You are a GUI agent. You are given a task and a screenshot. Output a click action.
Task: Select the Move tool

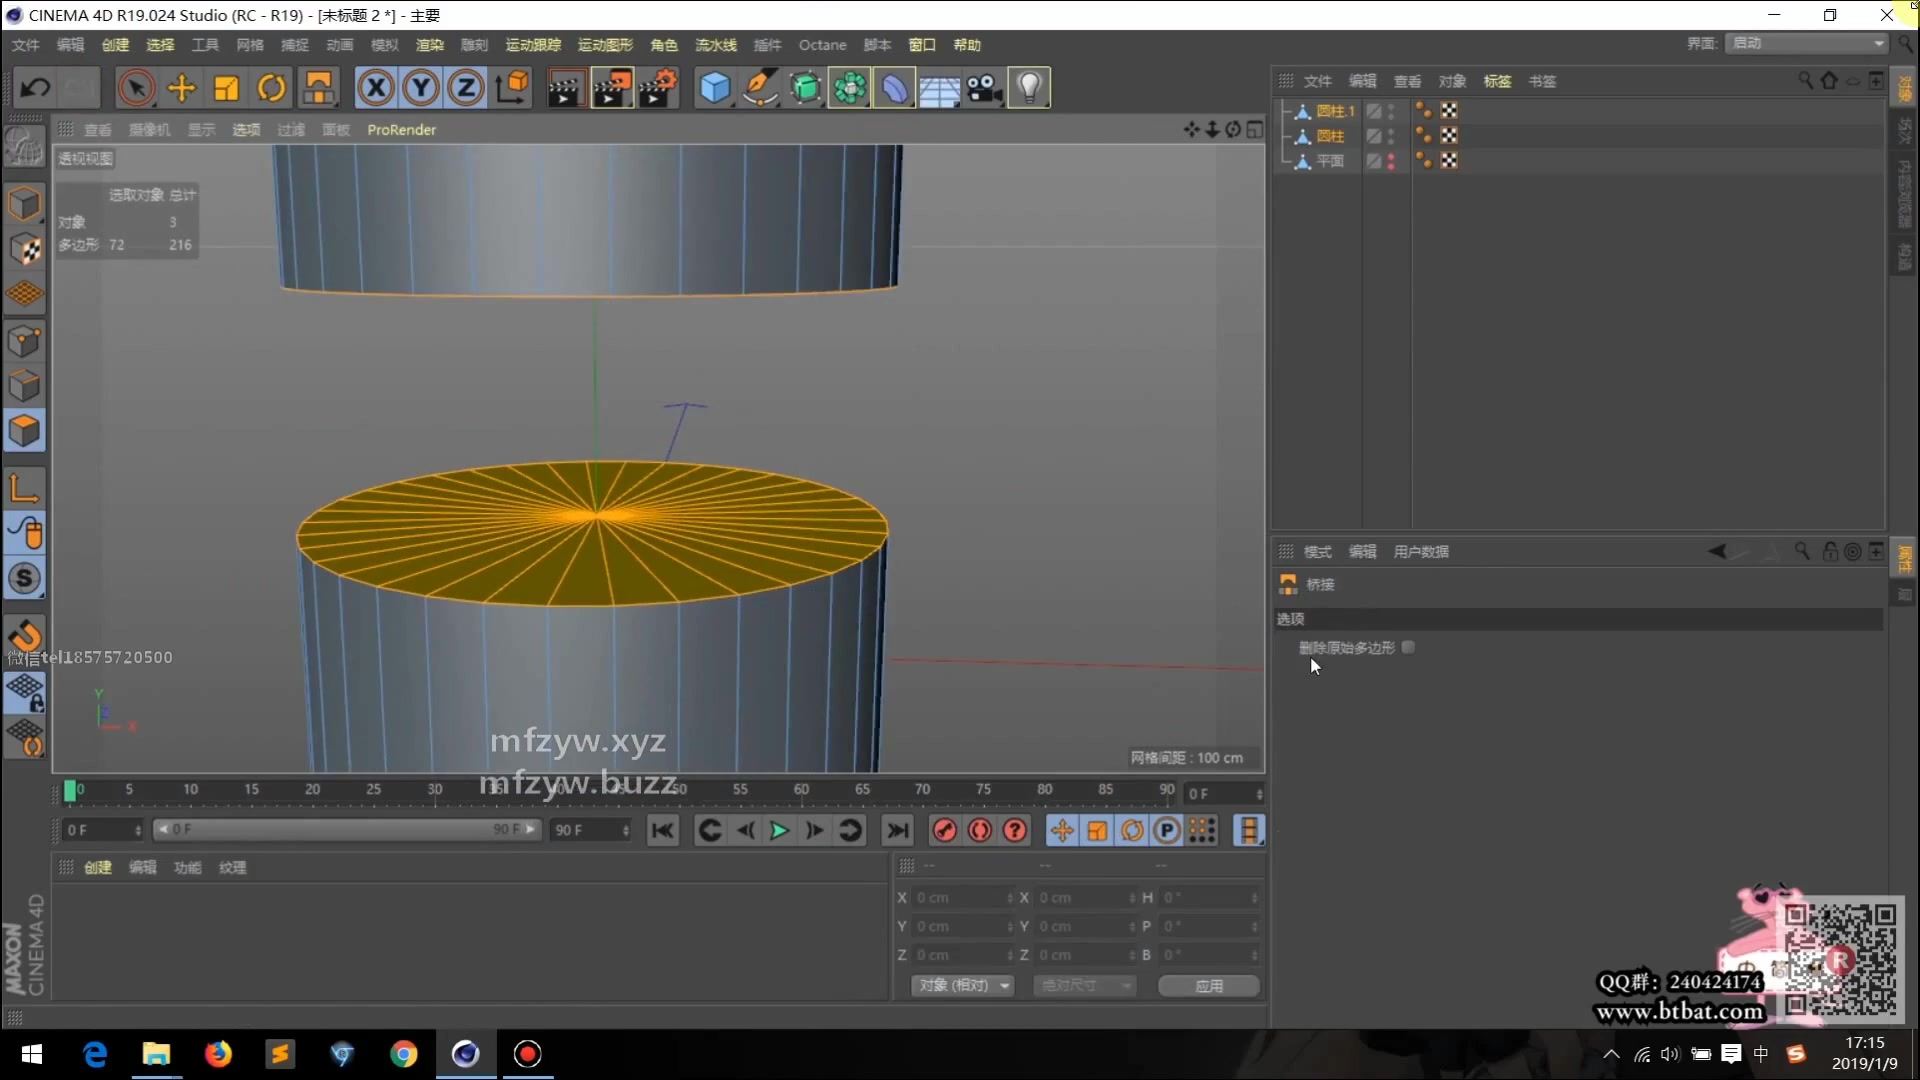pos(181,88)
